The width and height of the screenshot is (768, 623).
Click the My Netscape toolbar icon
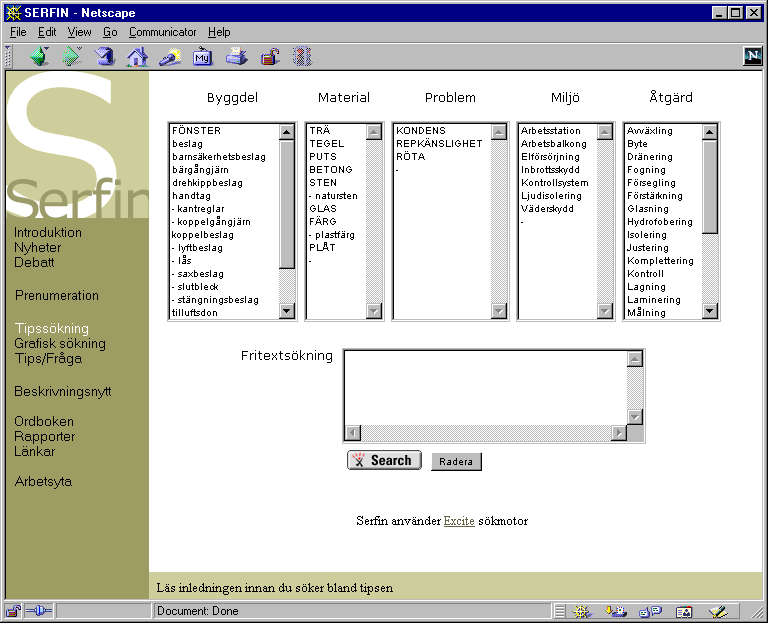point(202,56)
